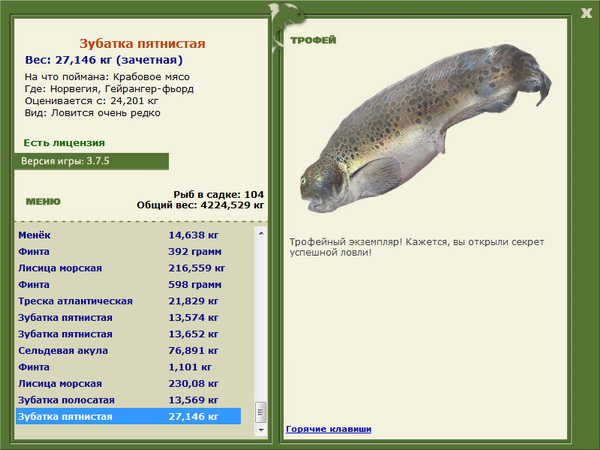Image resolution: width=600 pixels, height=450 pixels.
Task: Click highlighted Зубатка пятнистая 27,146 кг row
Action: point(129,416)
